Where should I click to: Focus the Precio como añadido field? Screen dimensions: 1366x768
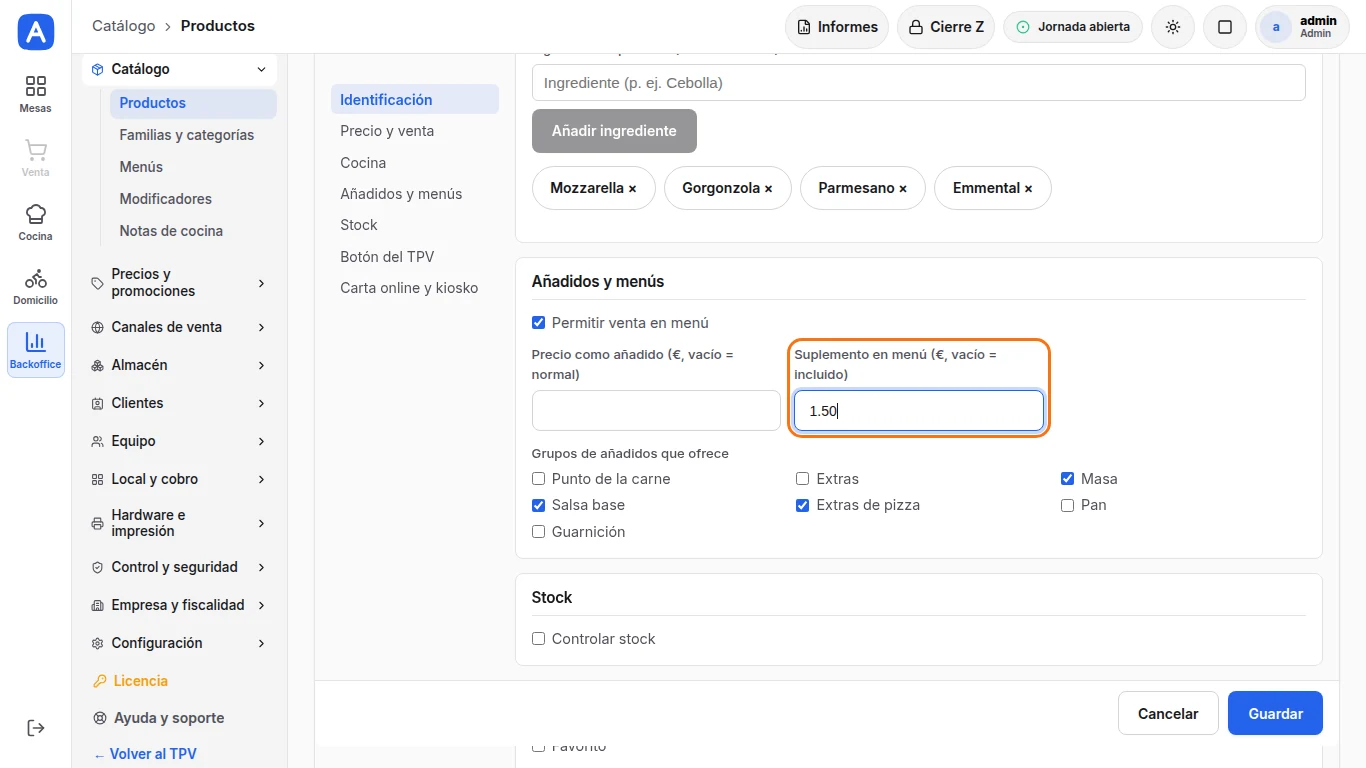tap(656, 411)
